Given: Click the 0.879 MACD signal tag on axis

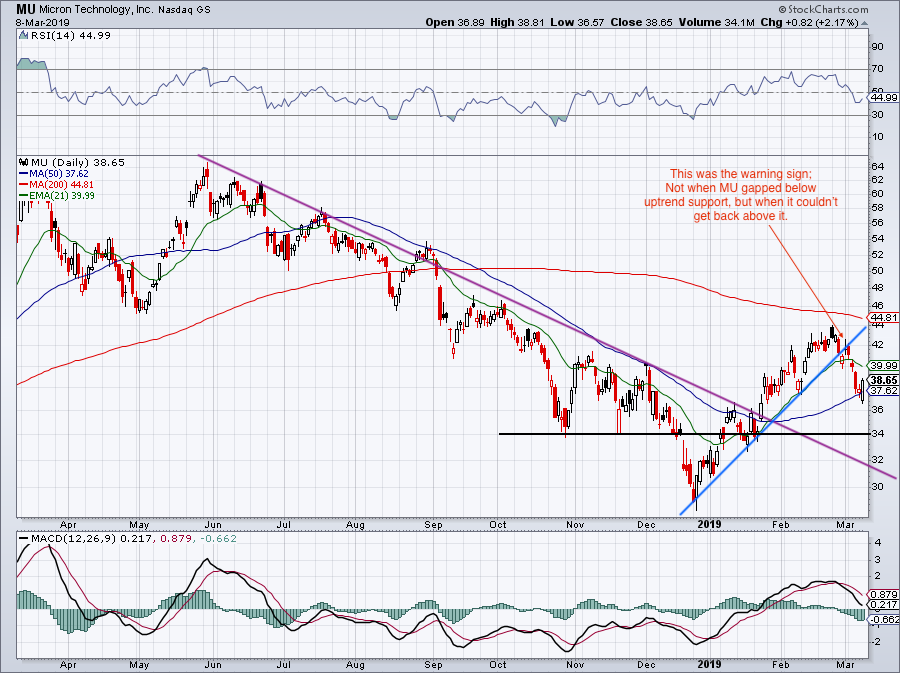Looking at the screenshot, I should (884, 595).
